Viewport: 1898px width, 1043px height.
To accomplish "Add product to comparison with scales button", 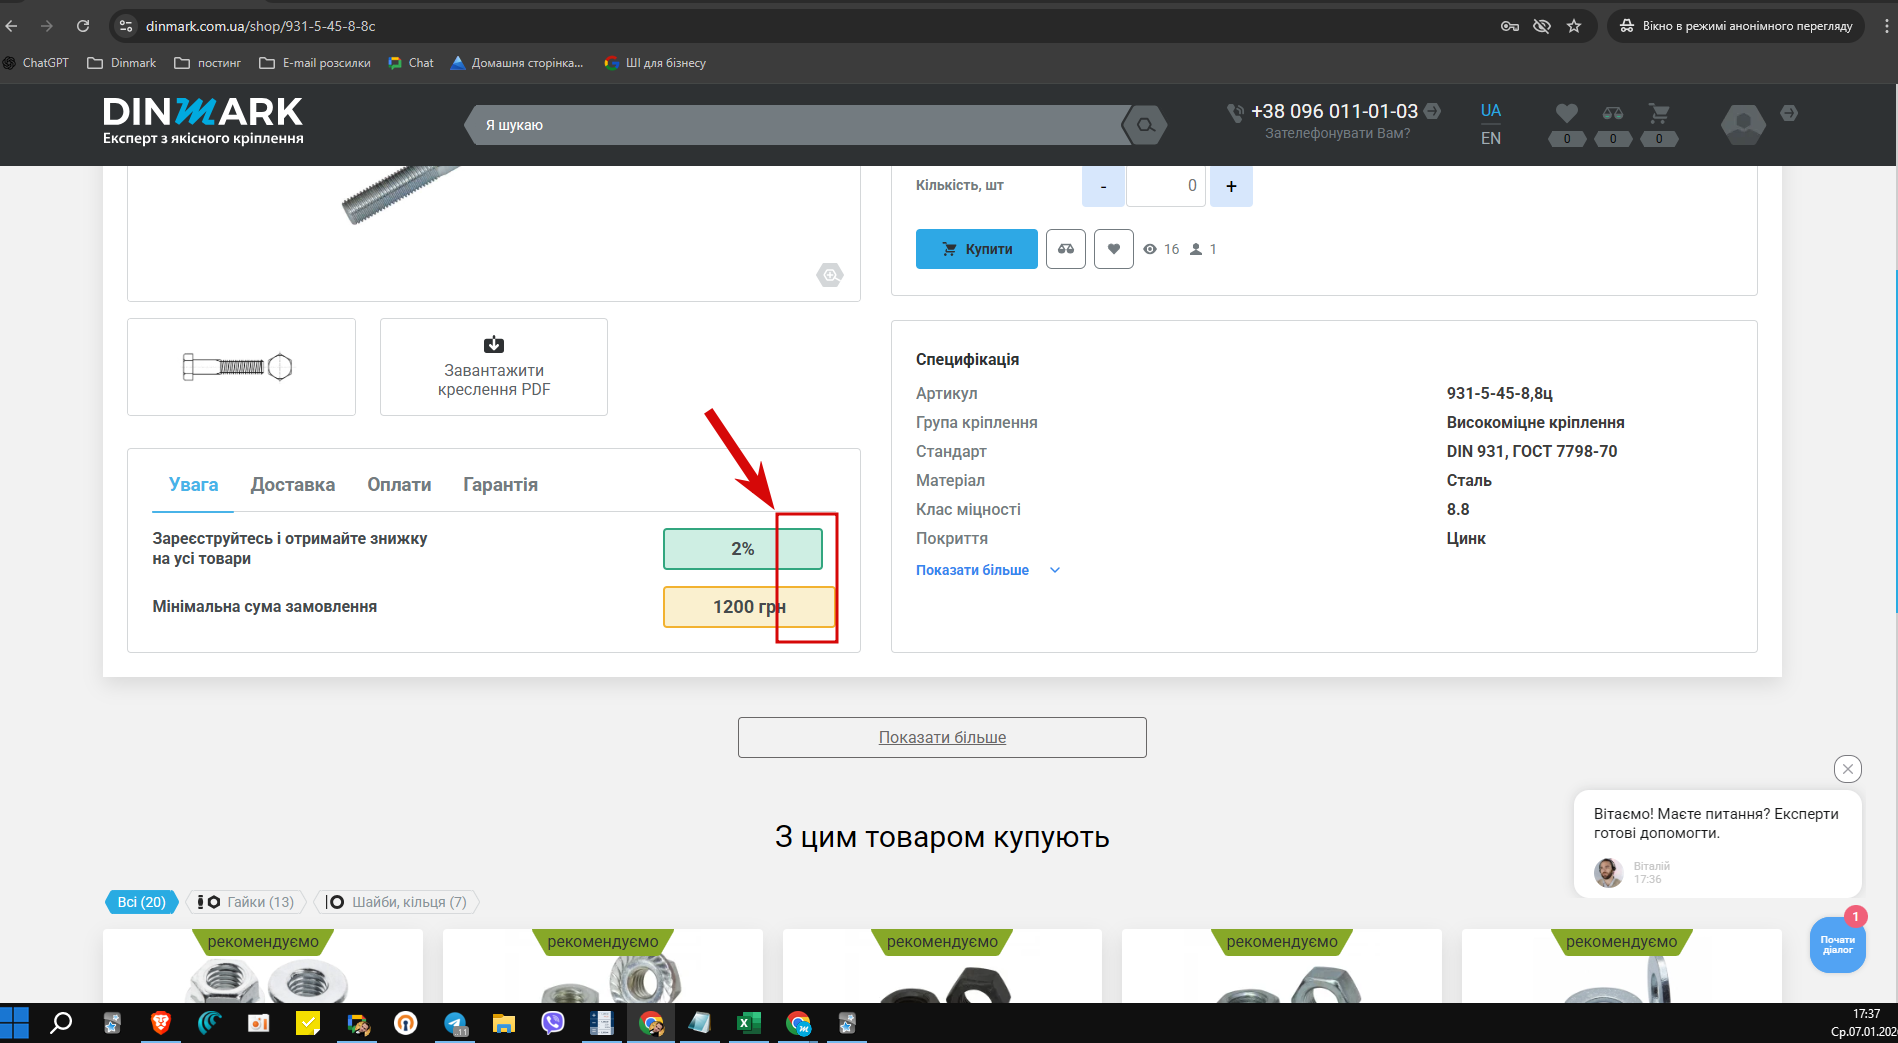I will click(x=1066, y=249).
